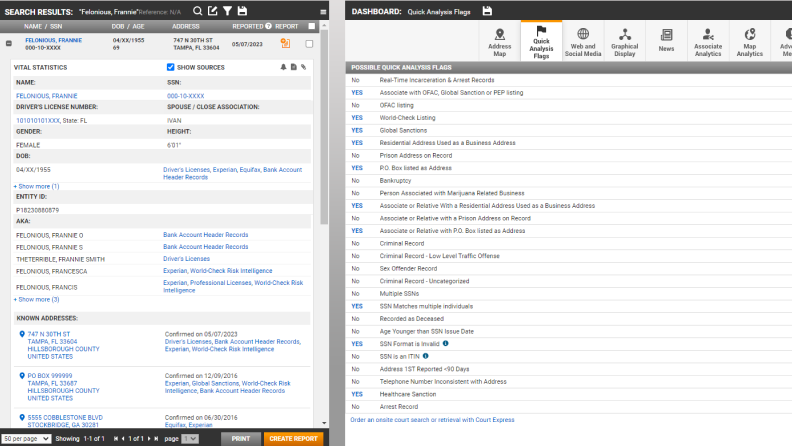
Task: Click the bell alert icon in Vital Statistics
Action: pyautogui.click(x=282, y=67)
